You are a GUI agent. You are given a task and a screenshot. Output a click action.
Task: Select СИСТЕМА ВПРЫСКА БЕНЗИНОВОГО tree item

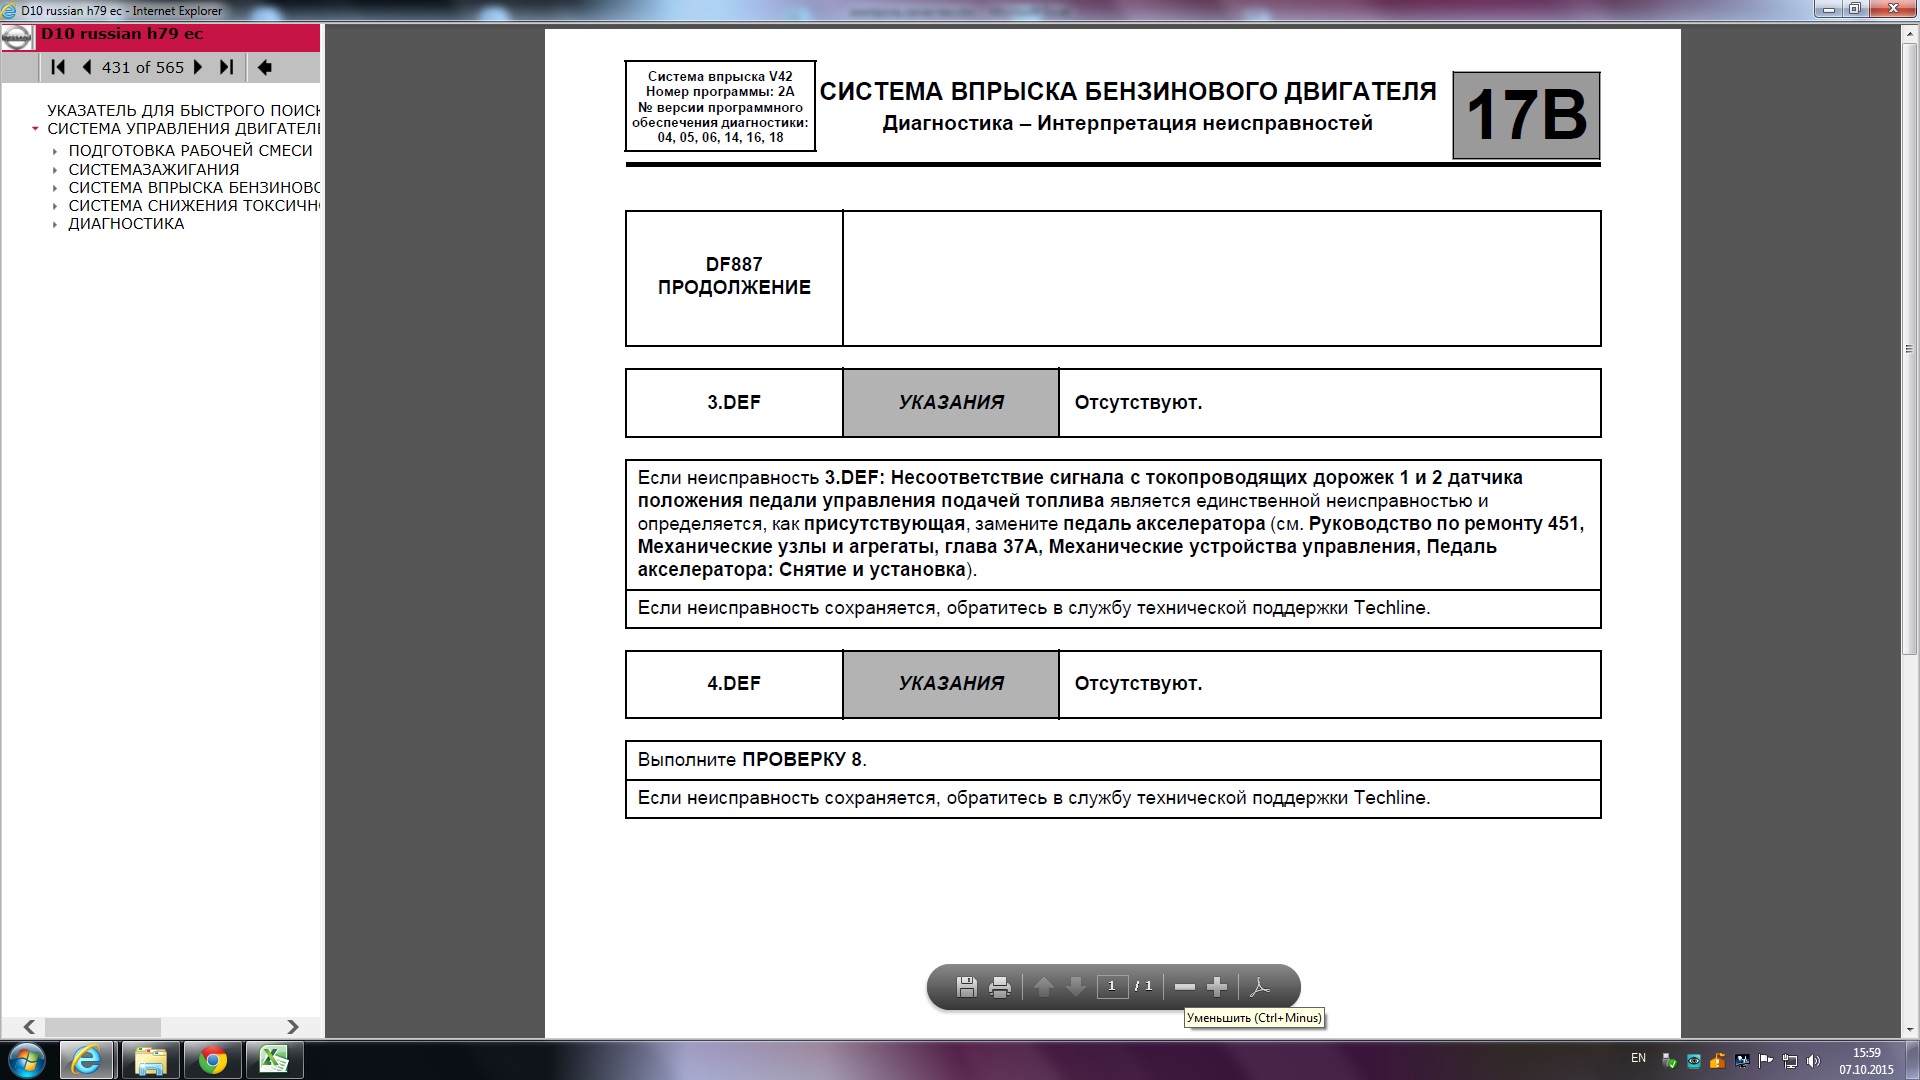(x=194, y=187)
